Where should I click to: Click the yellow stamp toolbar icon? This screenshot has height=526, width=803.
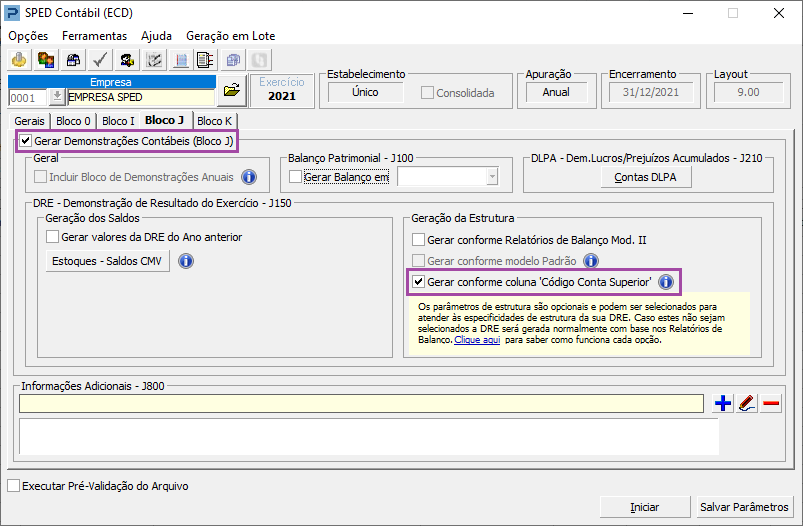click(x=19, y=60)
